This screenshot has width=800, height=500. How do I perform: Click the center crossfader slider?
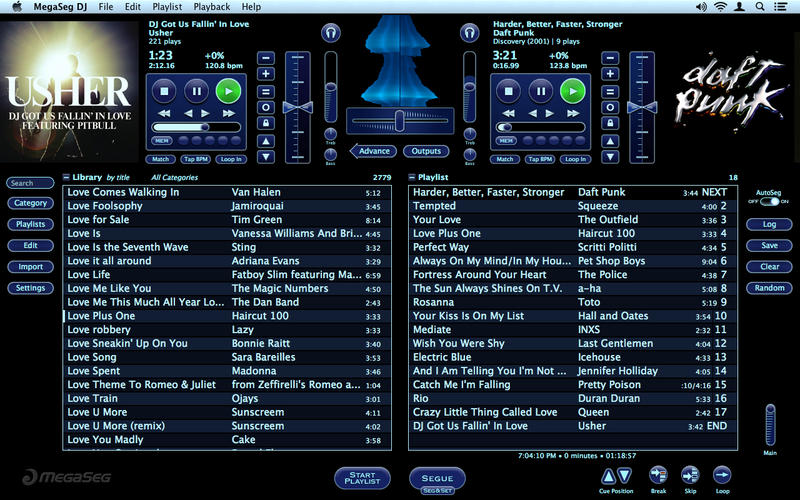tap(399, 121)
